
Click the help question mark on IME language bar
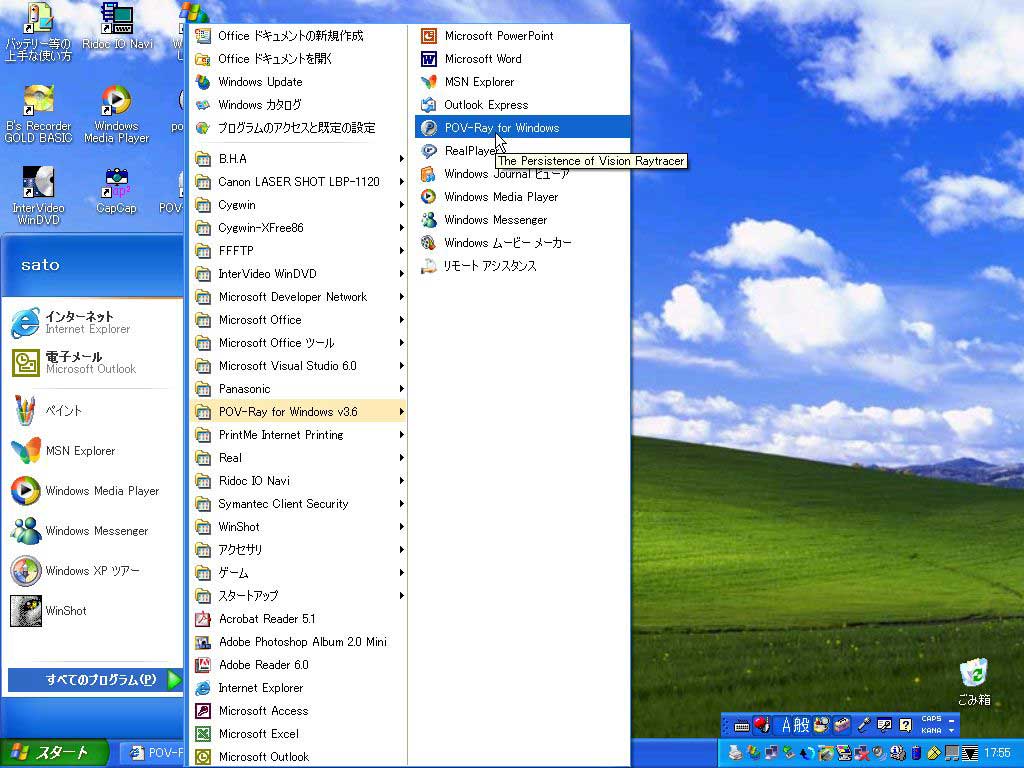pos(905,725)
